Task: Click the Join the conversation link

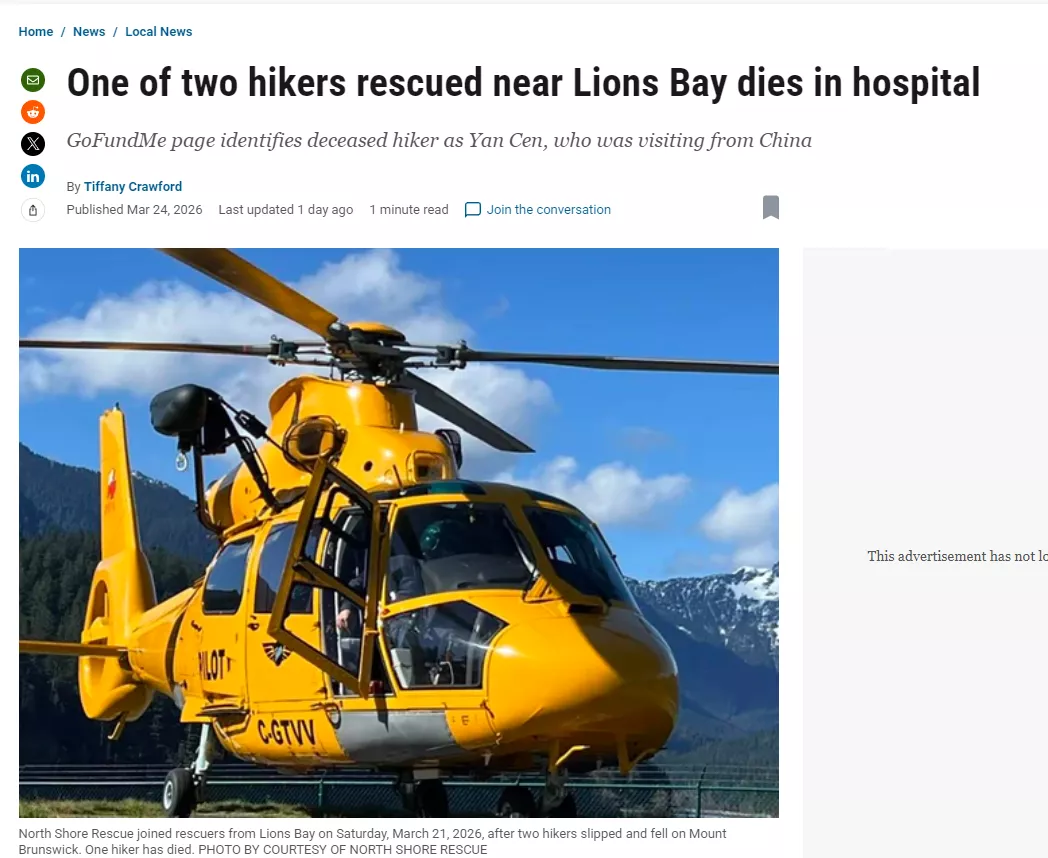Action: click(x=548, y=210)
